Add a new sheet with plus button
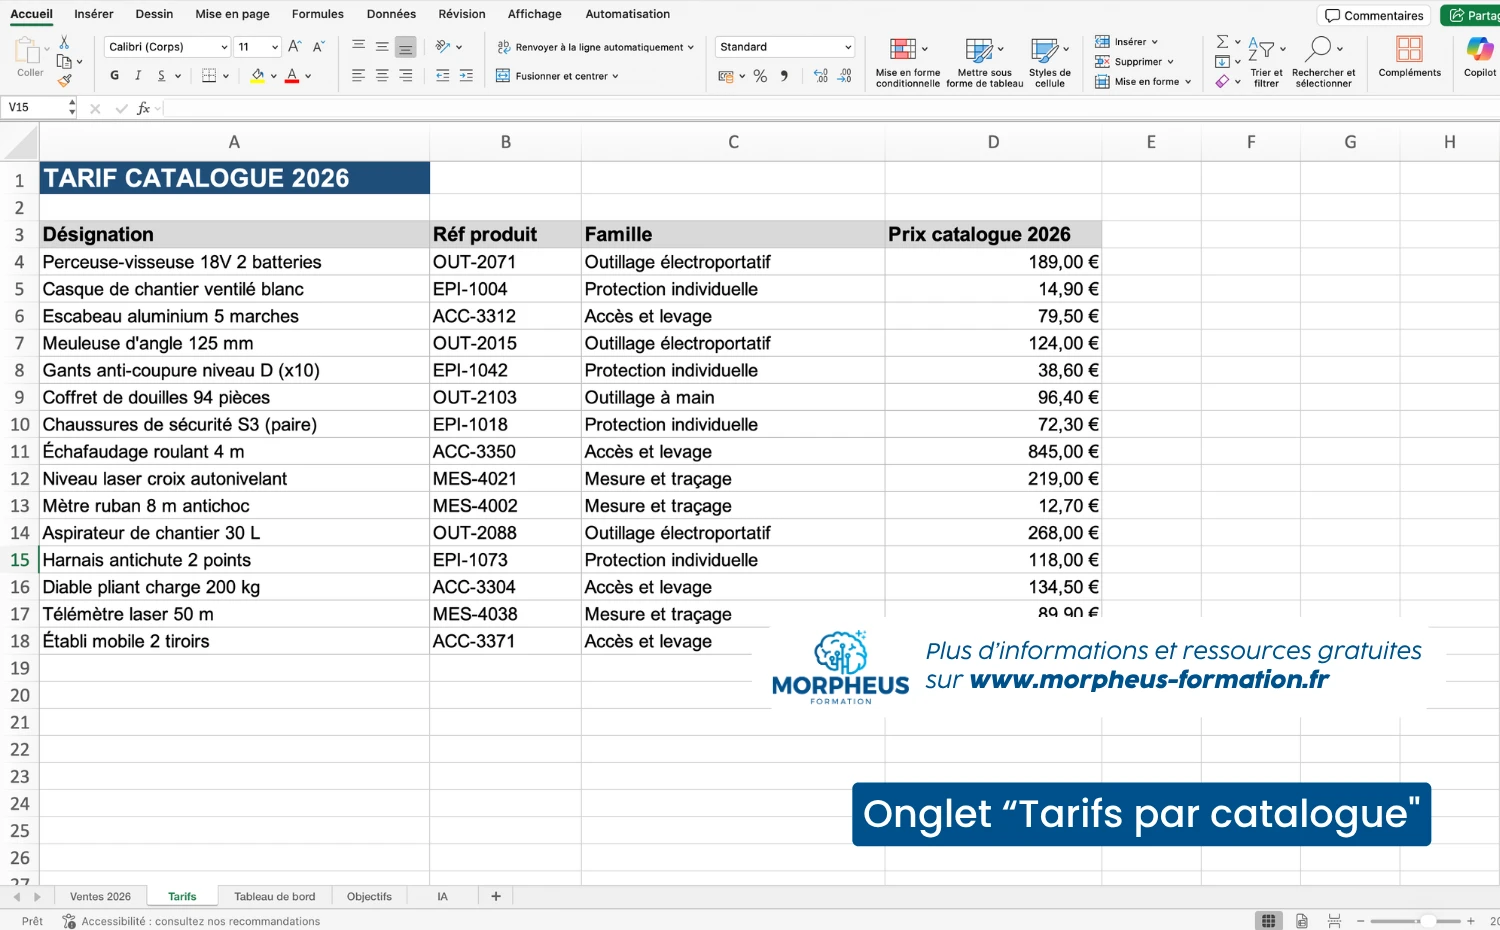 coord(496,896)
